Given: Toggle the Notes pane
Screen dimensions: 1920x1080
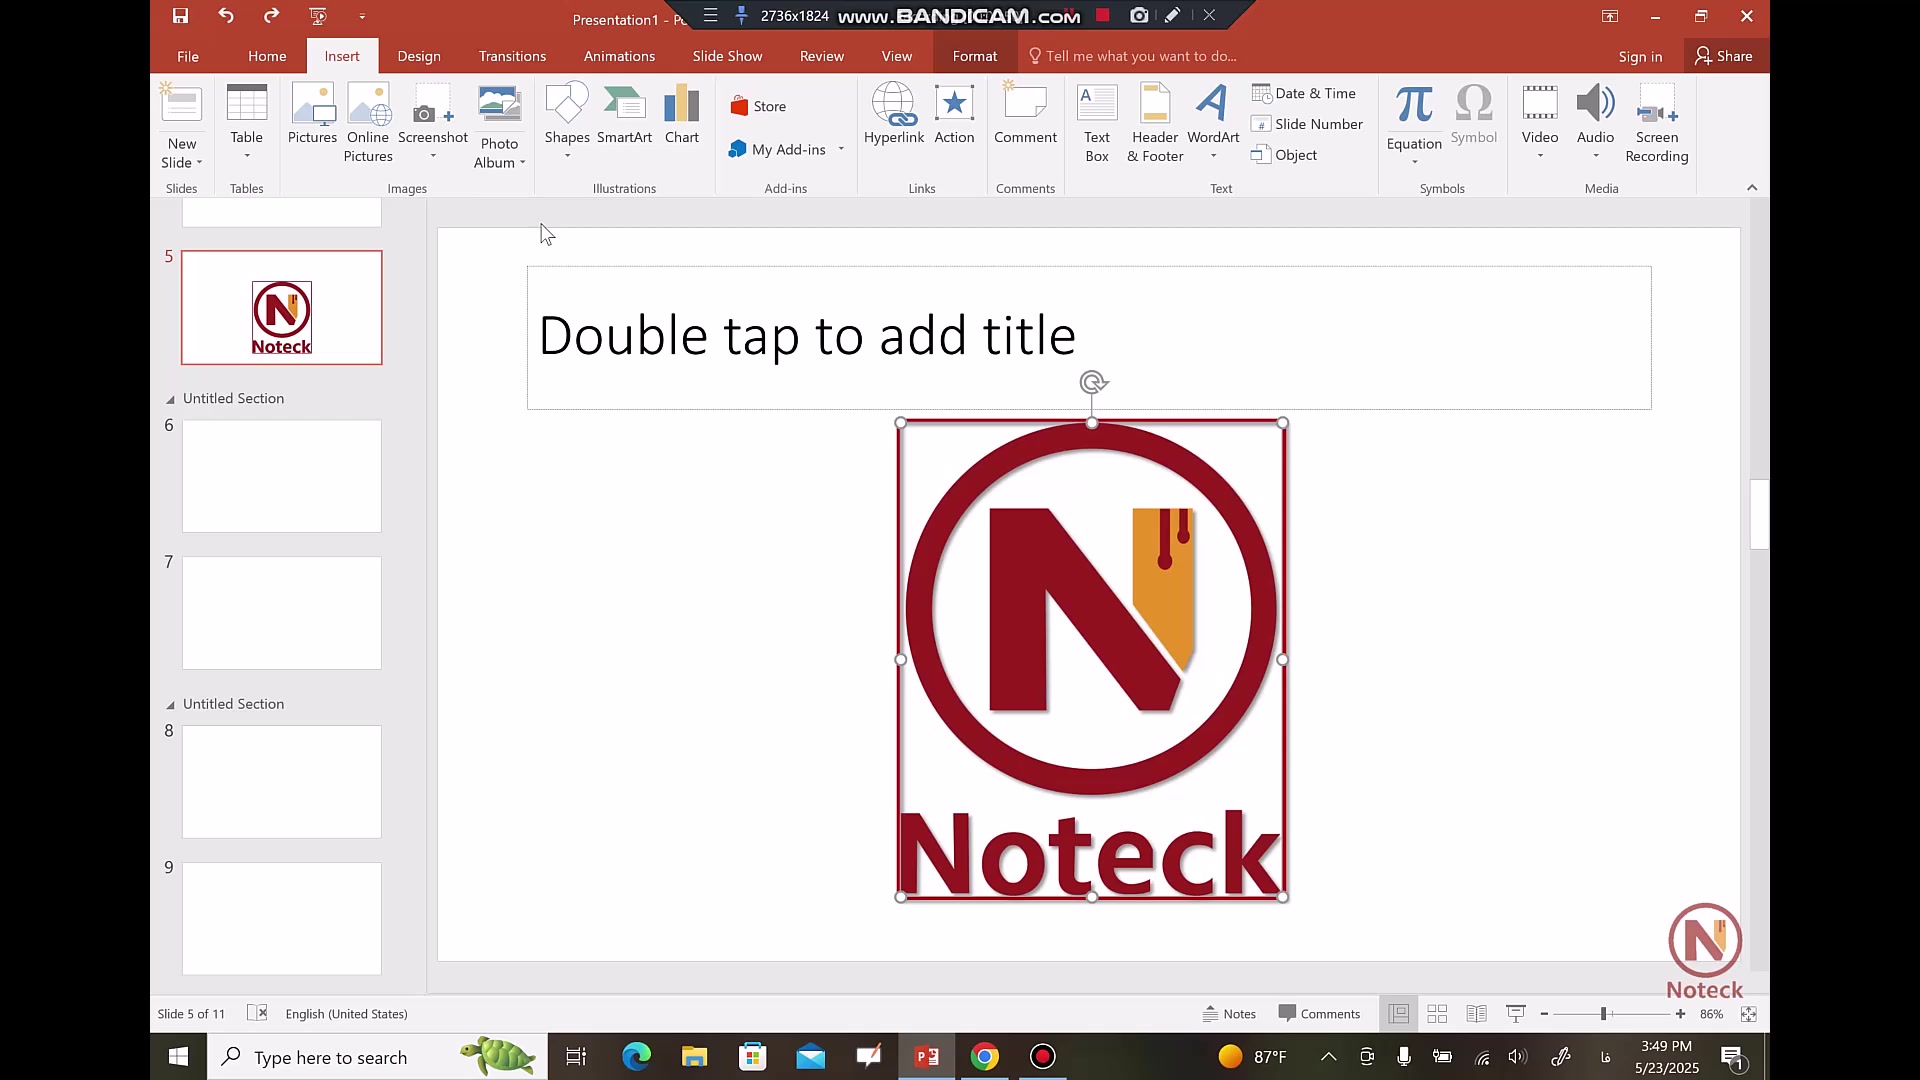Looking at the screenshot, I should tap(1229, 1013).
